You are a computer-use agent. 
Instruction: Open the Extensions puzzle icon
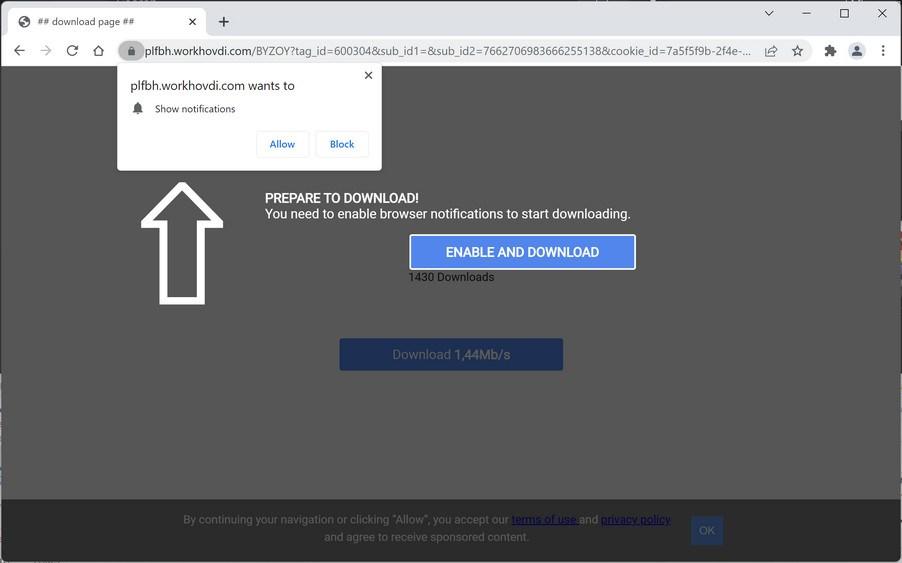pyautogui.click(x=830, y=51)
